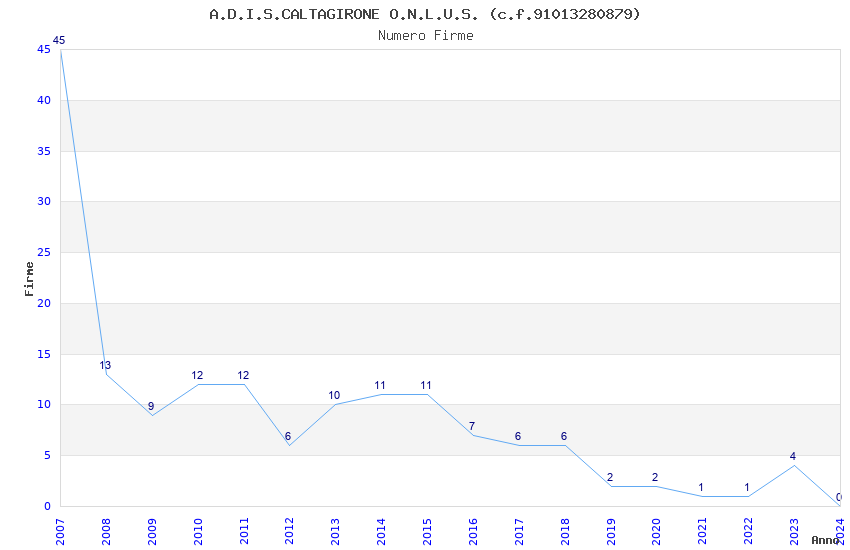Click the data label 12 above year 2011

243,375
